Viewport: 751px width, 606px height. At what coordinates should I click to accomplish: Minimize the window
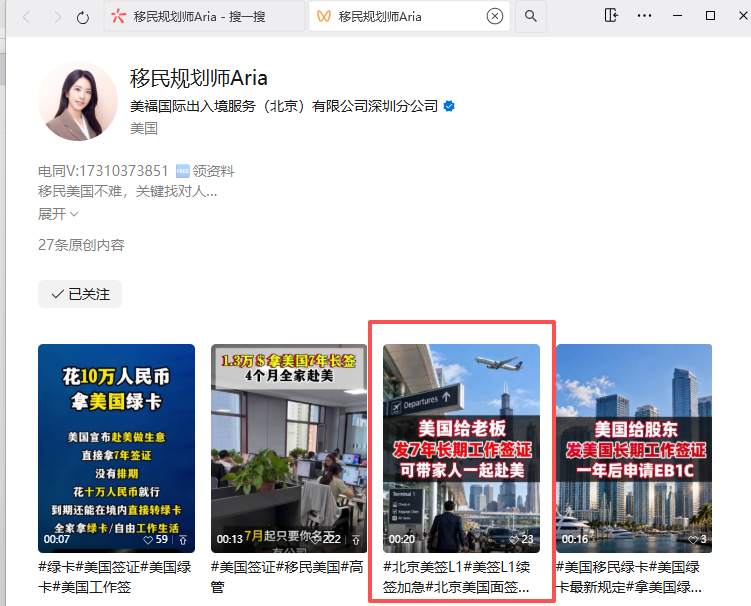[677, 16]
